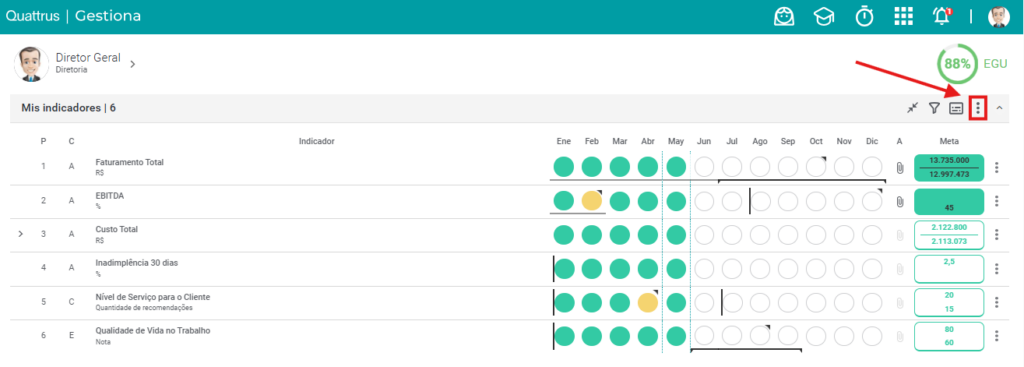This screenshot has width=1024, height=367.
Task: Open the highlighted three-dot indicators menu
Action: pyautogui.click(x=978, y=108)
